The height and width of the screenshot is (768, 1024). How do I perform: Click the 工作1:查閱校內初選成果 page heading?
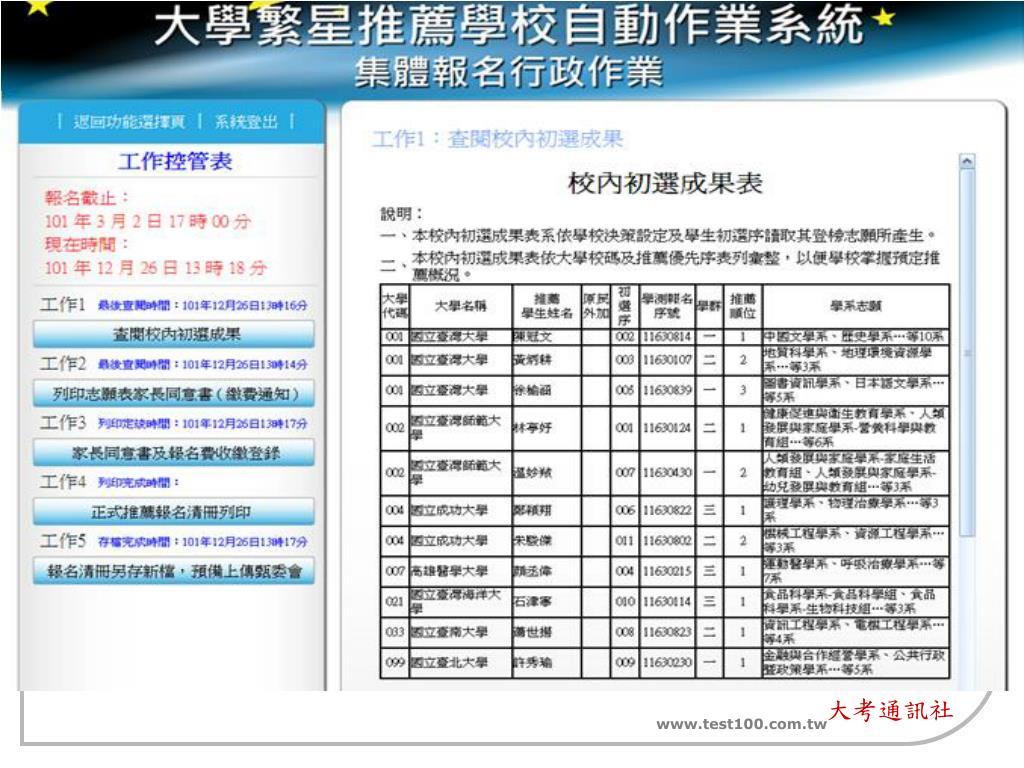click(498, 138)
